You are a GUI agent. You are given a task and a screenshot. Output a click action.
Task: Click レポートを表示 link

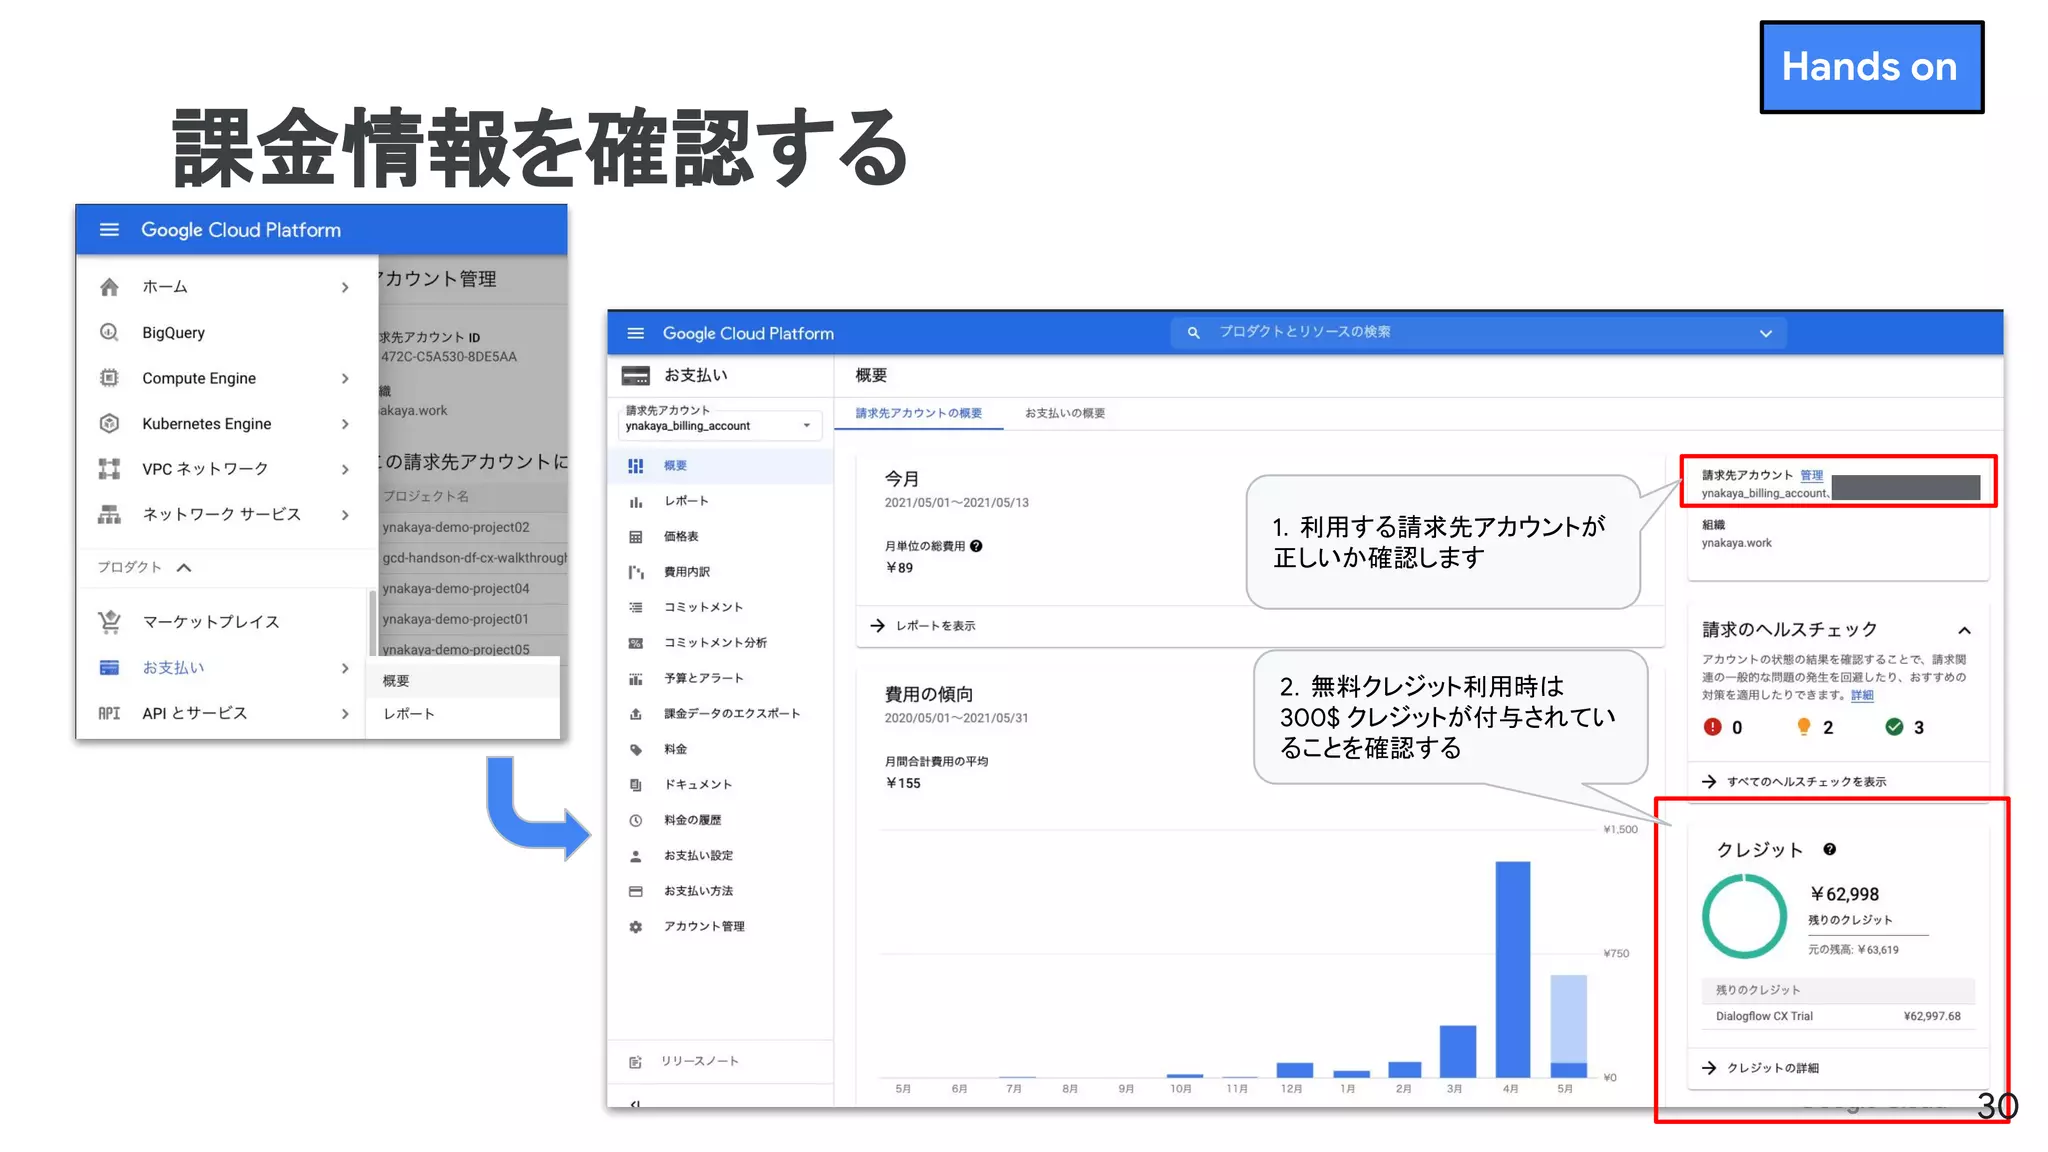click(x=923, y=626)
